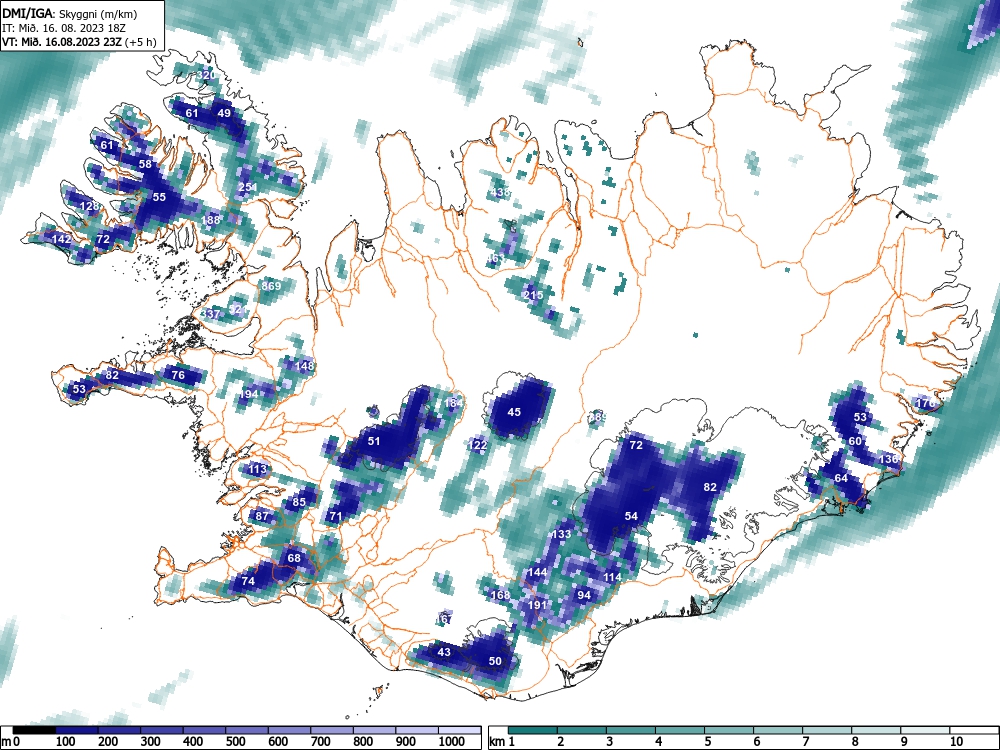
Task: Click the visibility value 168
Action: pyautogui.click(x=501, y=595)
